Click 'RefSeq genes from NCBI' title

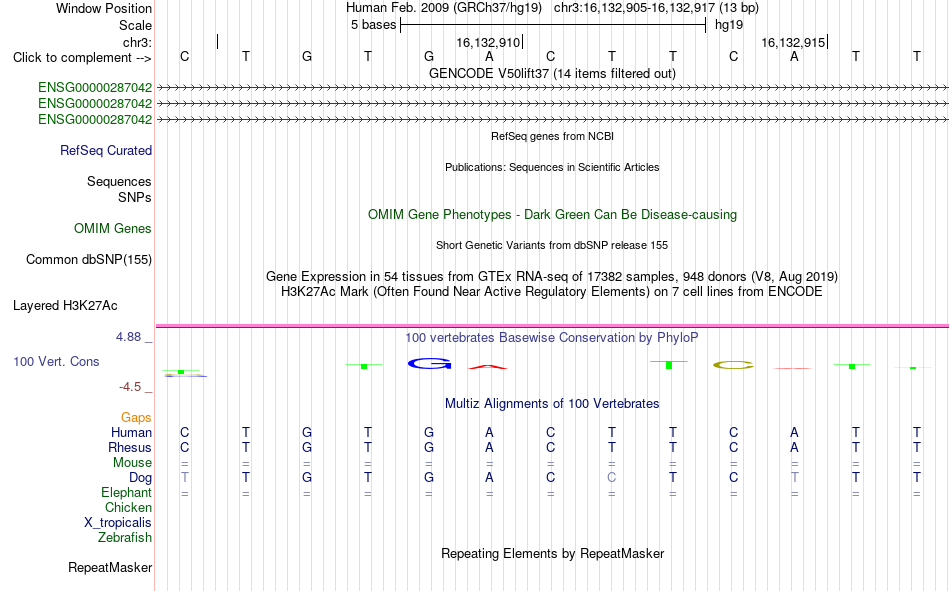click(x=552, y=136)
